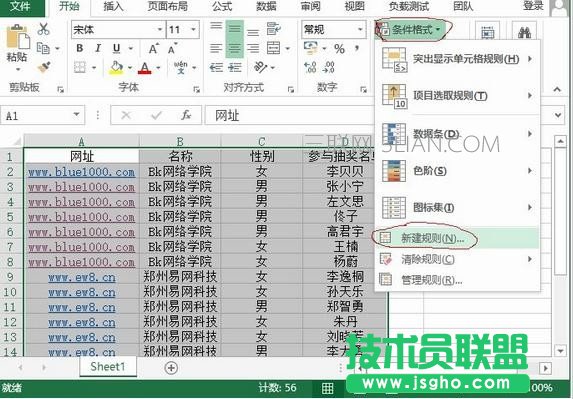Open the number format 常规 dropdown
573x399 pixels.
pos(360,29)
